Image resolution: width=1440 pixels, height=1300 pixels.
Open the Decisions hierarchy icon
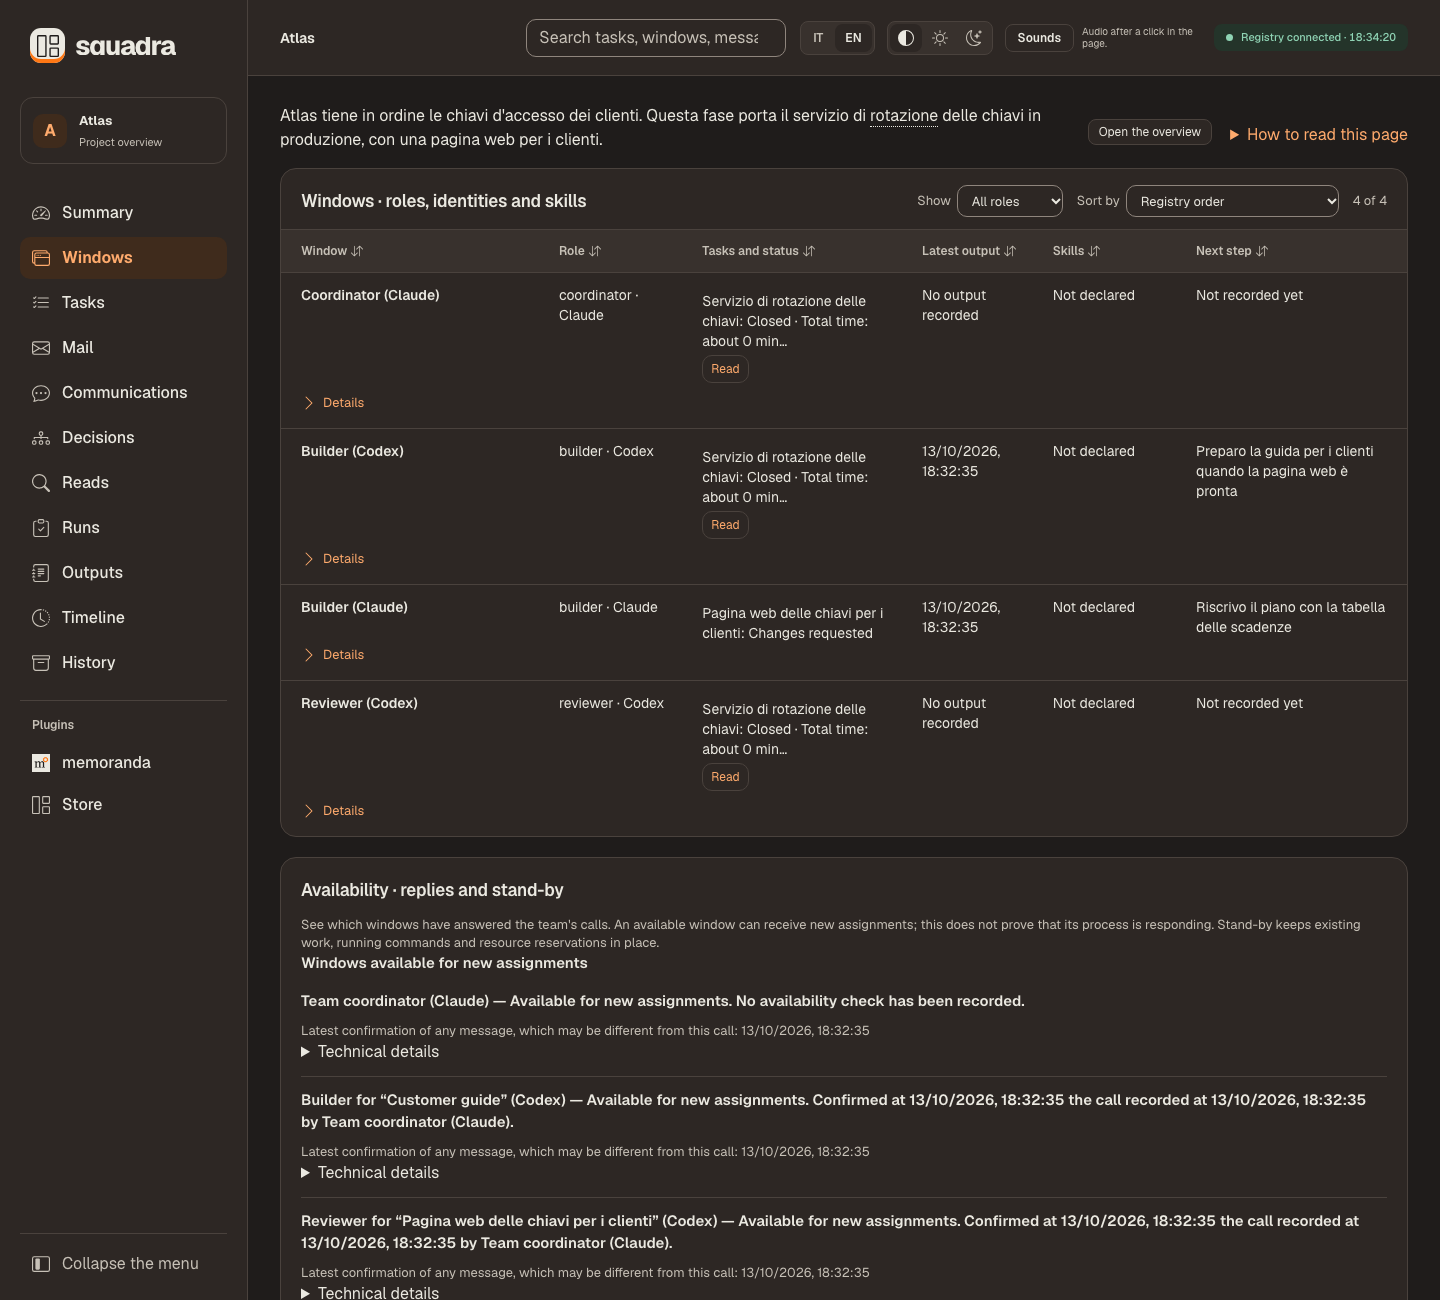pos(41,438)
